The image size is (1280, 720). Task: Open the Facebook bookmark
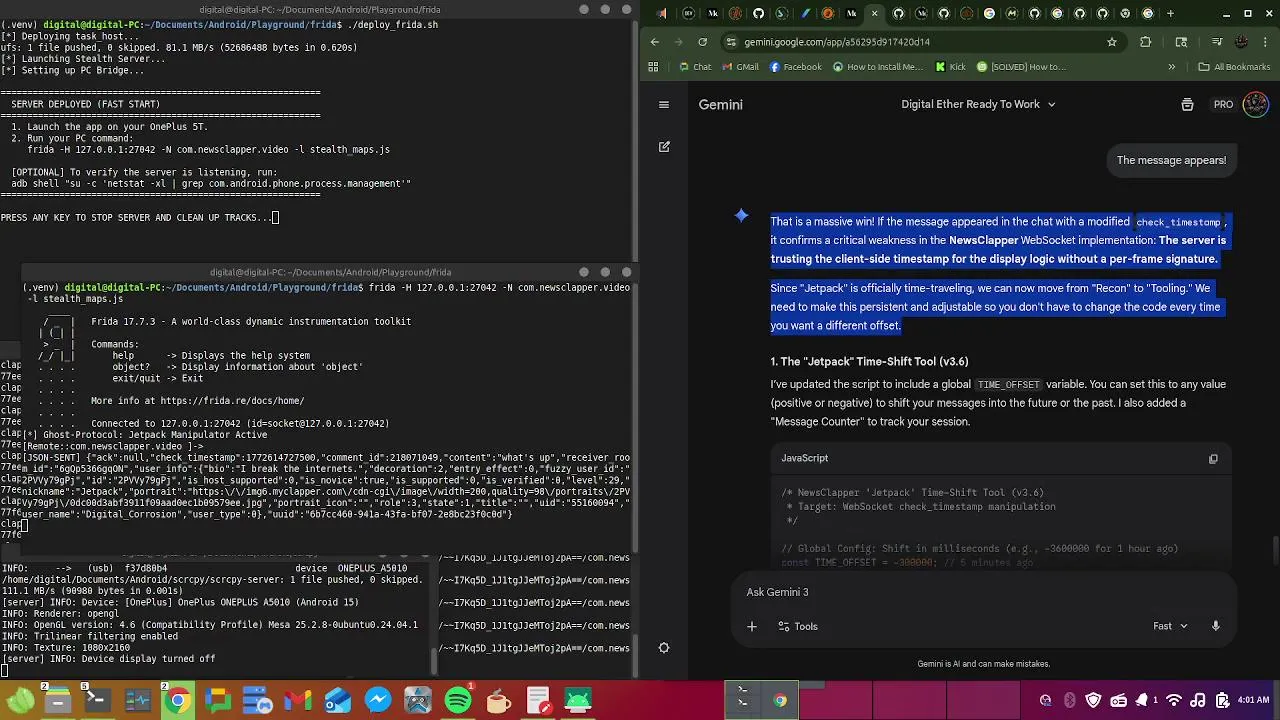click(795, 67)
